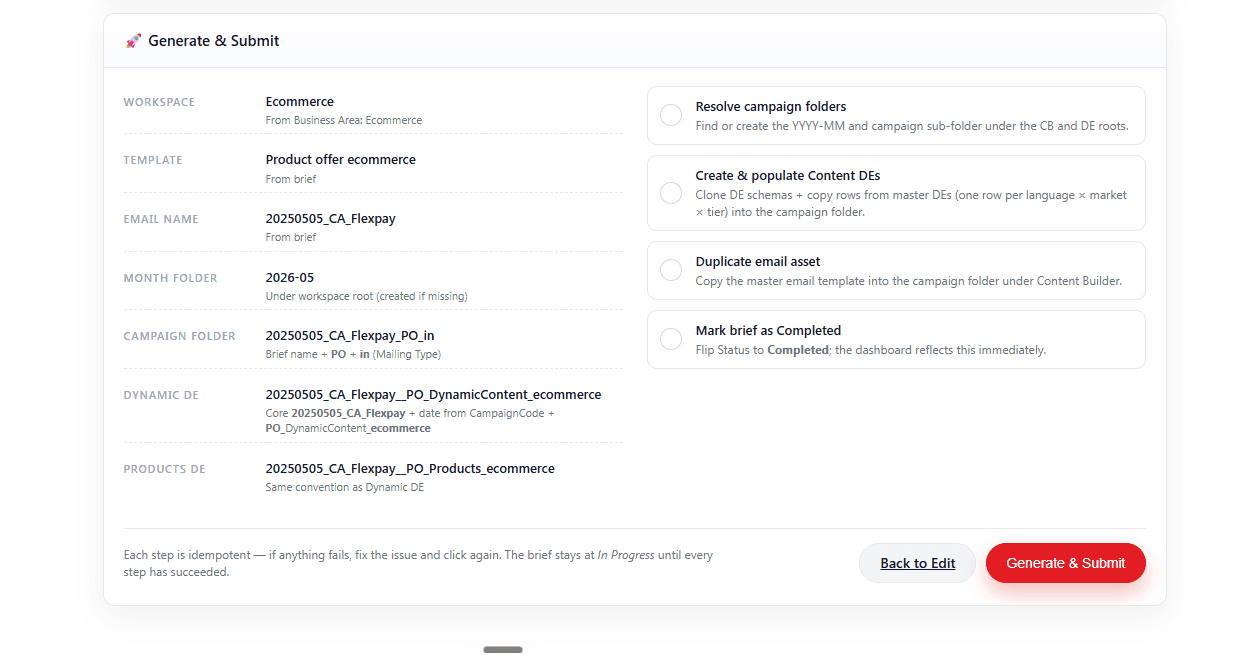Click the 'Under workspace root (created if missing)' hint

[x=367, y=296]
